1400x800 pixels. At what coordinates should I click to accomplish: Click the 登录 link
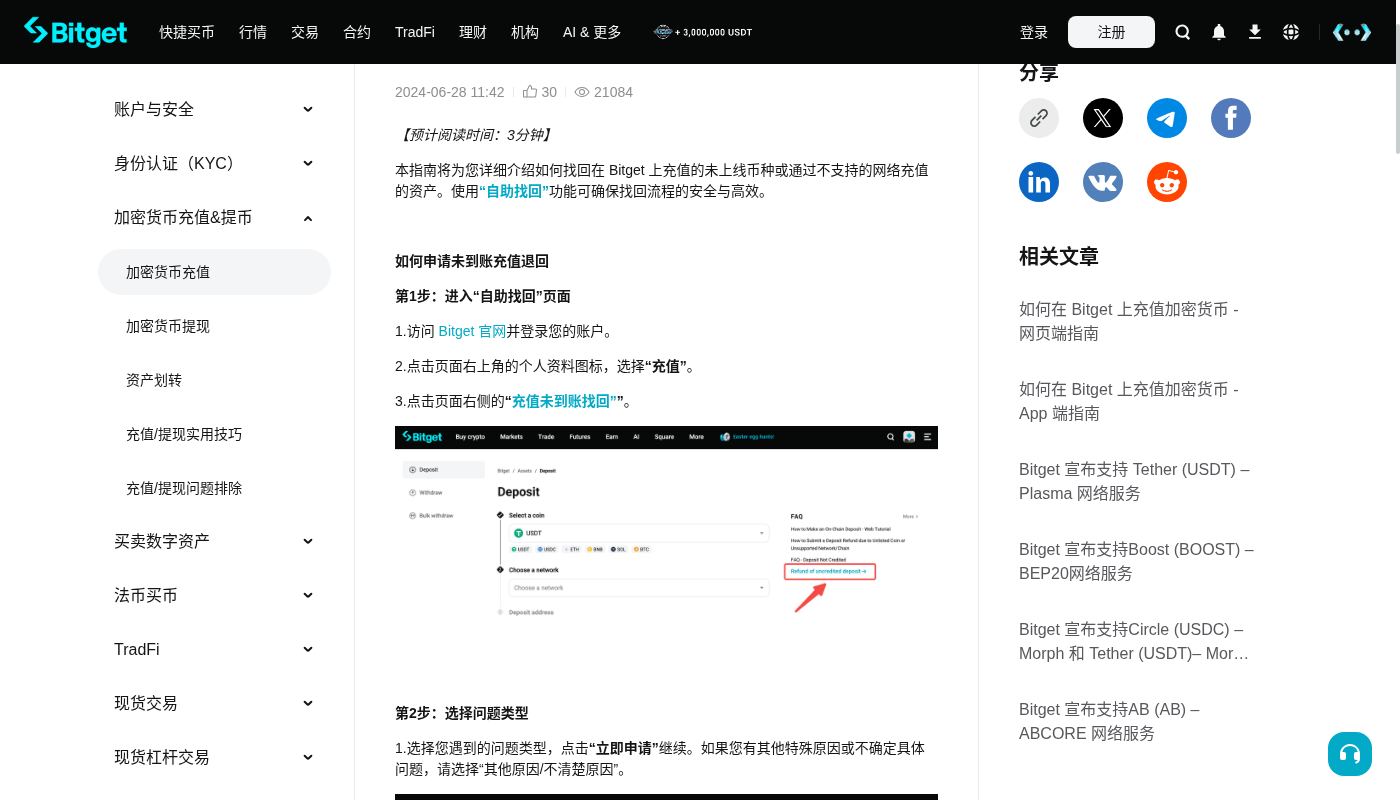tap(1034, 32)
